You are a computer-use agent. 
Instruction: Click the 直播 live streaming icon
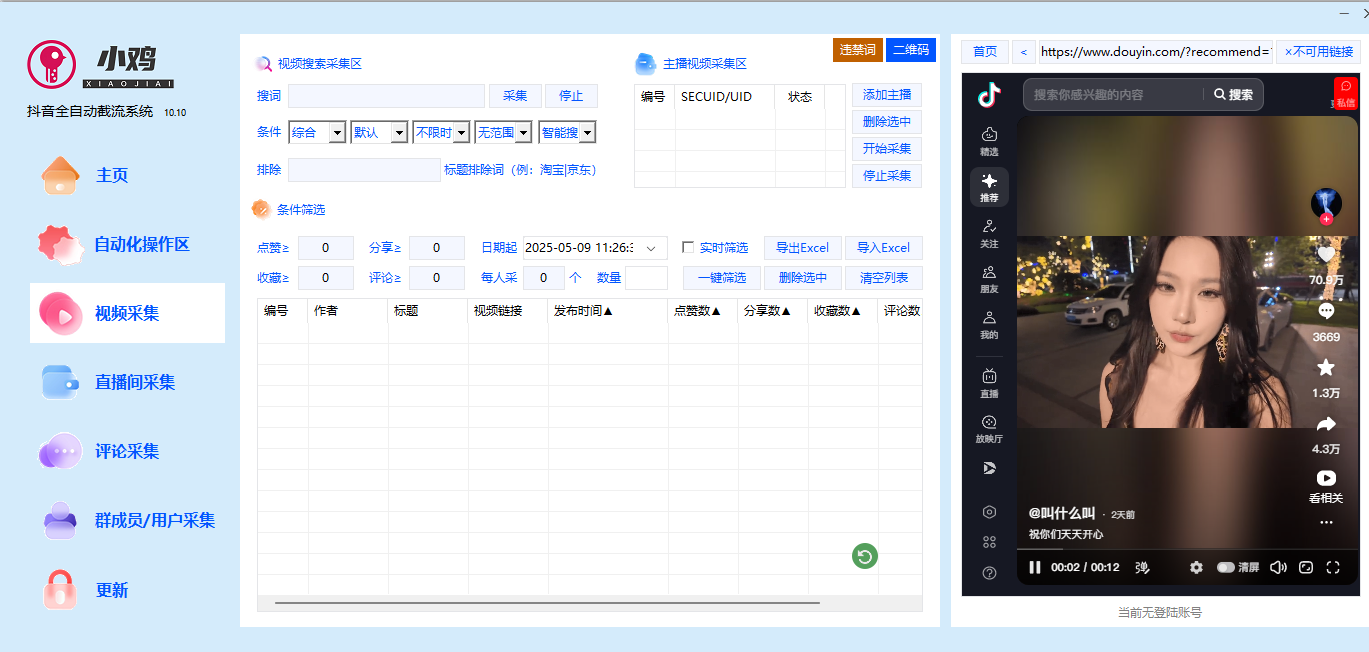point(988,383)
